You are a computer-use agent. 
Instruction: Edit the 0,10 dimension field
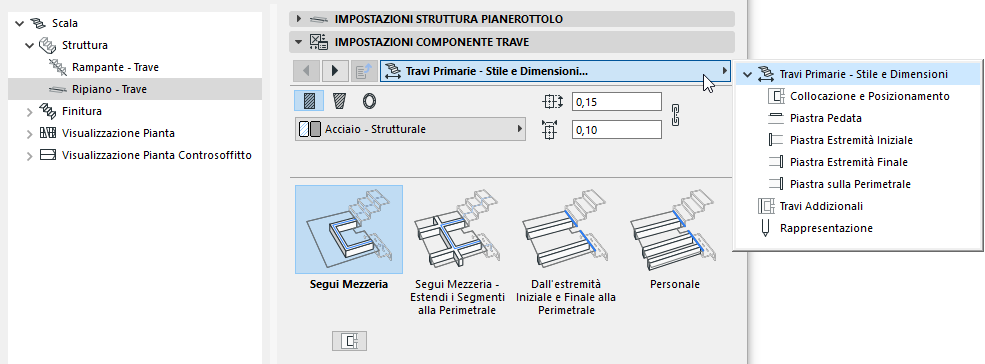[x=617, y=130]
